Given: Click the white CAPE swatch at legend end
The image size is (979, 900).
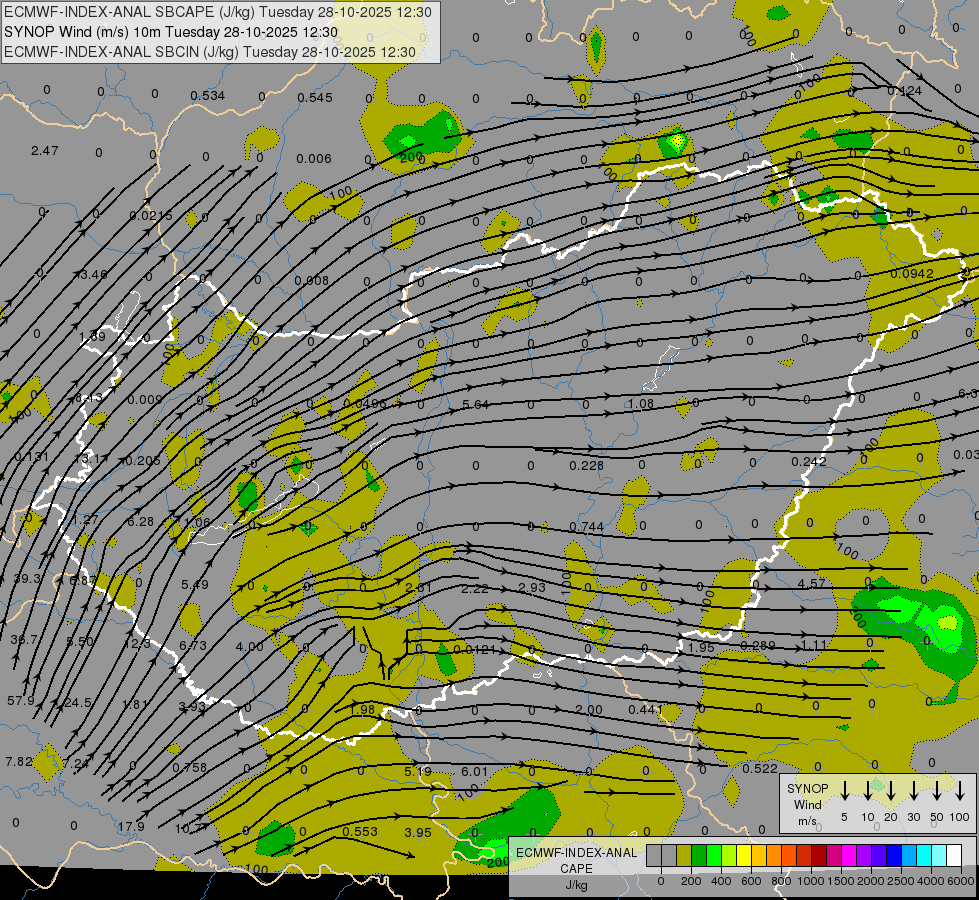Looking at the screenshot, I should tap(954, 855).
